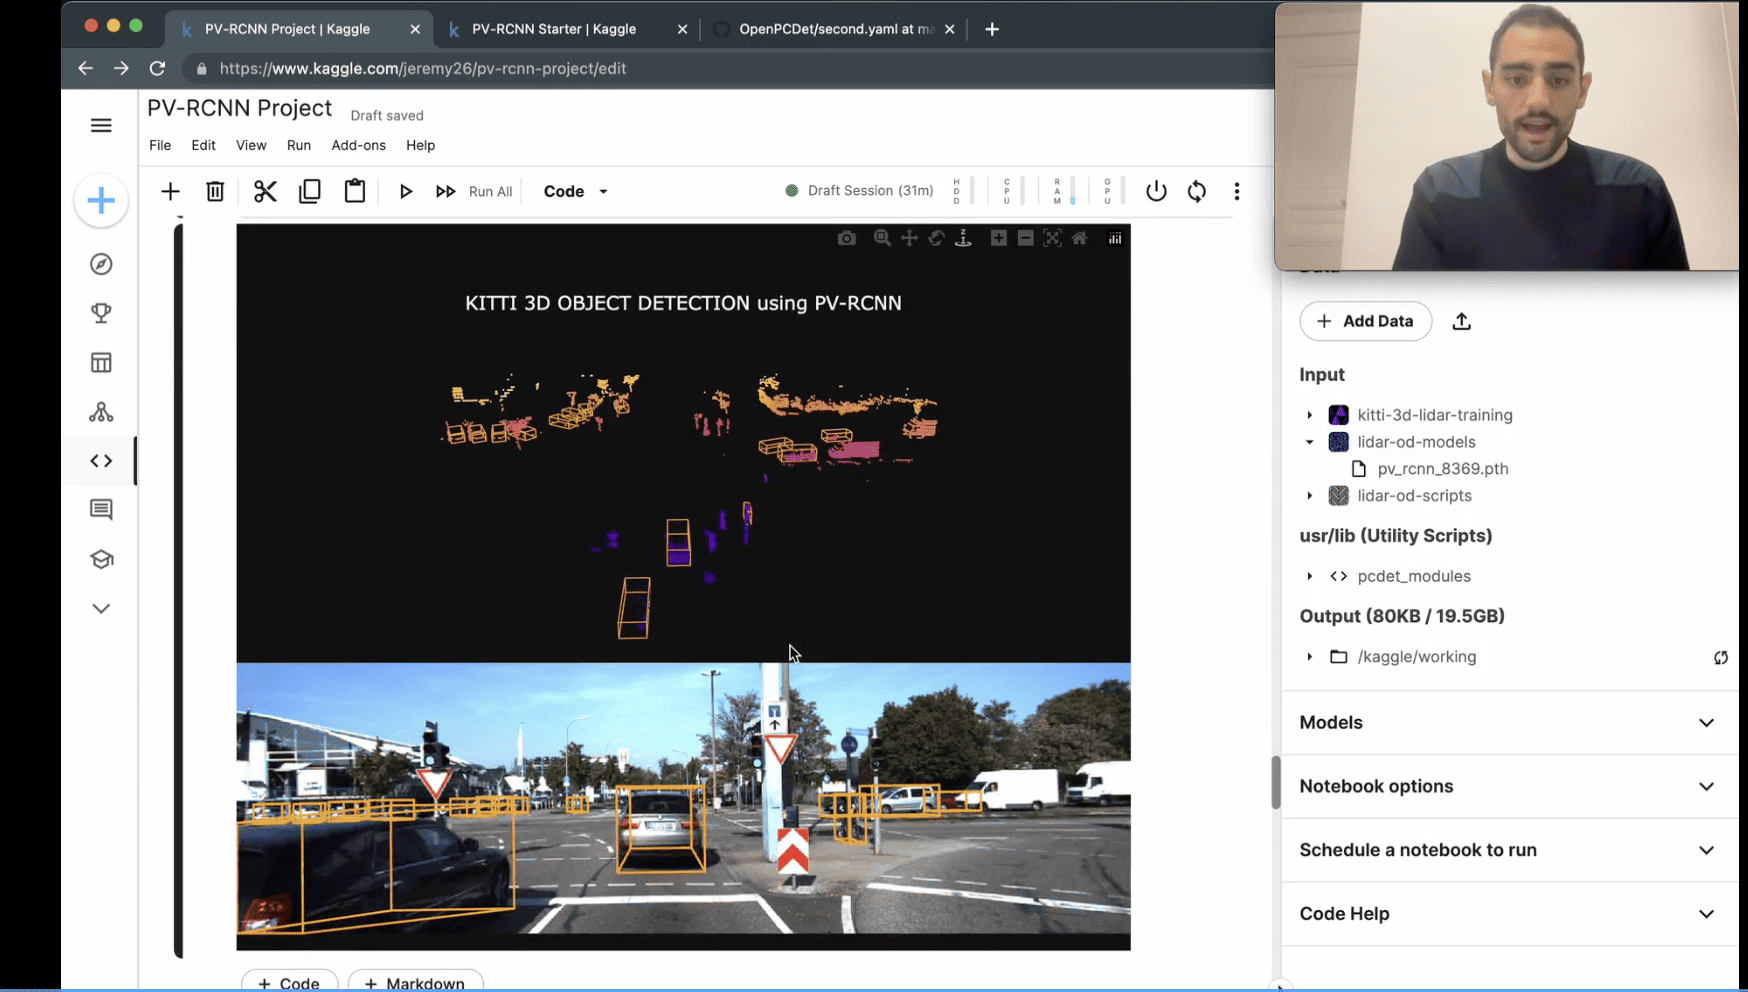Select the pv_rcnn_8369.pth file

(x=1442, y=469)
